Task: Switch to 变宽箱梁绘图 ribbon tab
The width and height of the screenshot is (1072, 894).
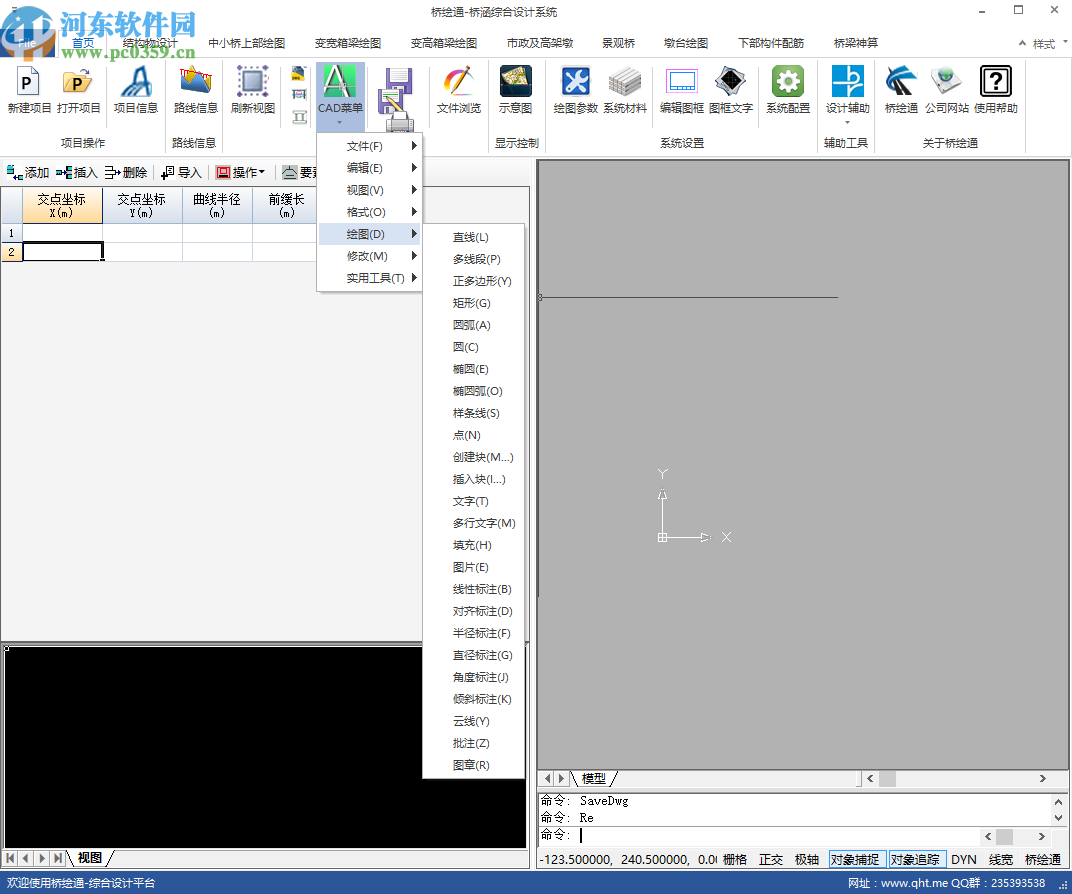Action: 347,43
